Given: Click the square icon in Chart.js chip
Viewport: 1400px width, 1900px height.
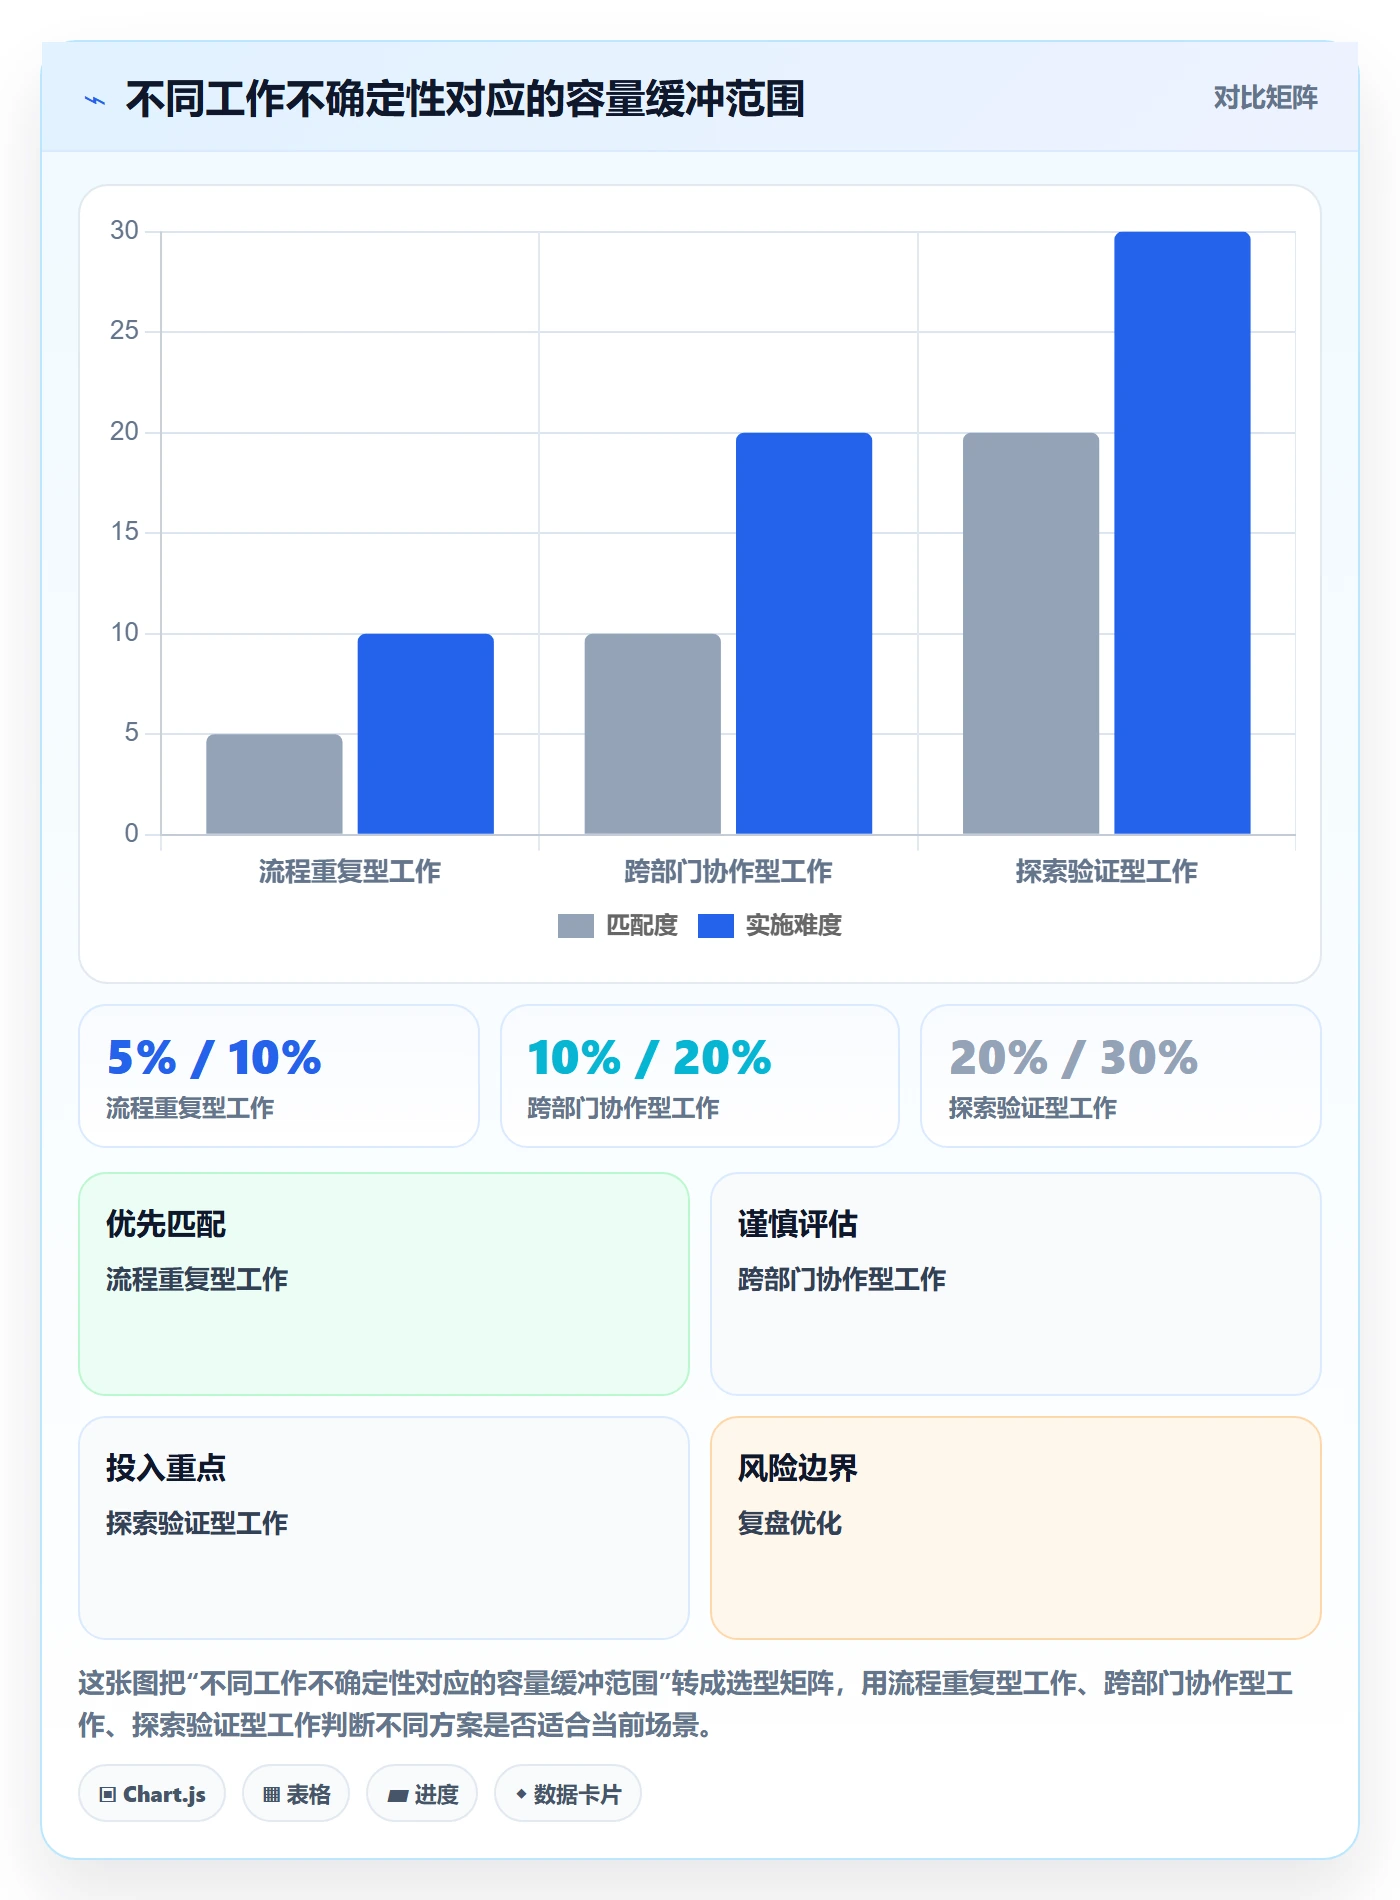Looking at the screenshot, I should [x=108, y=1795].
